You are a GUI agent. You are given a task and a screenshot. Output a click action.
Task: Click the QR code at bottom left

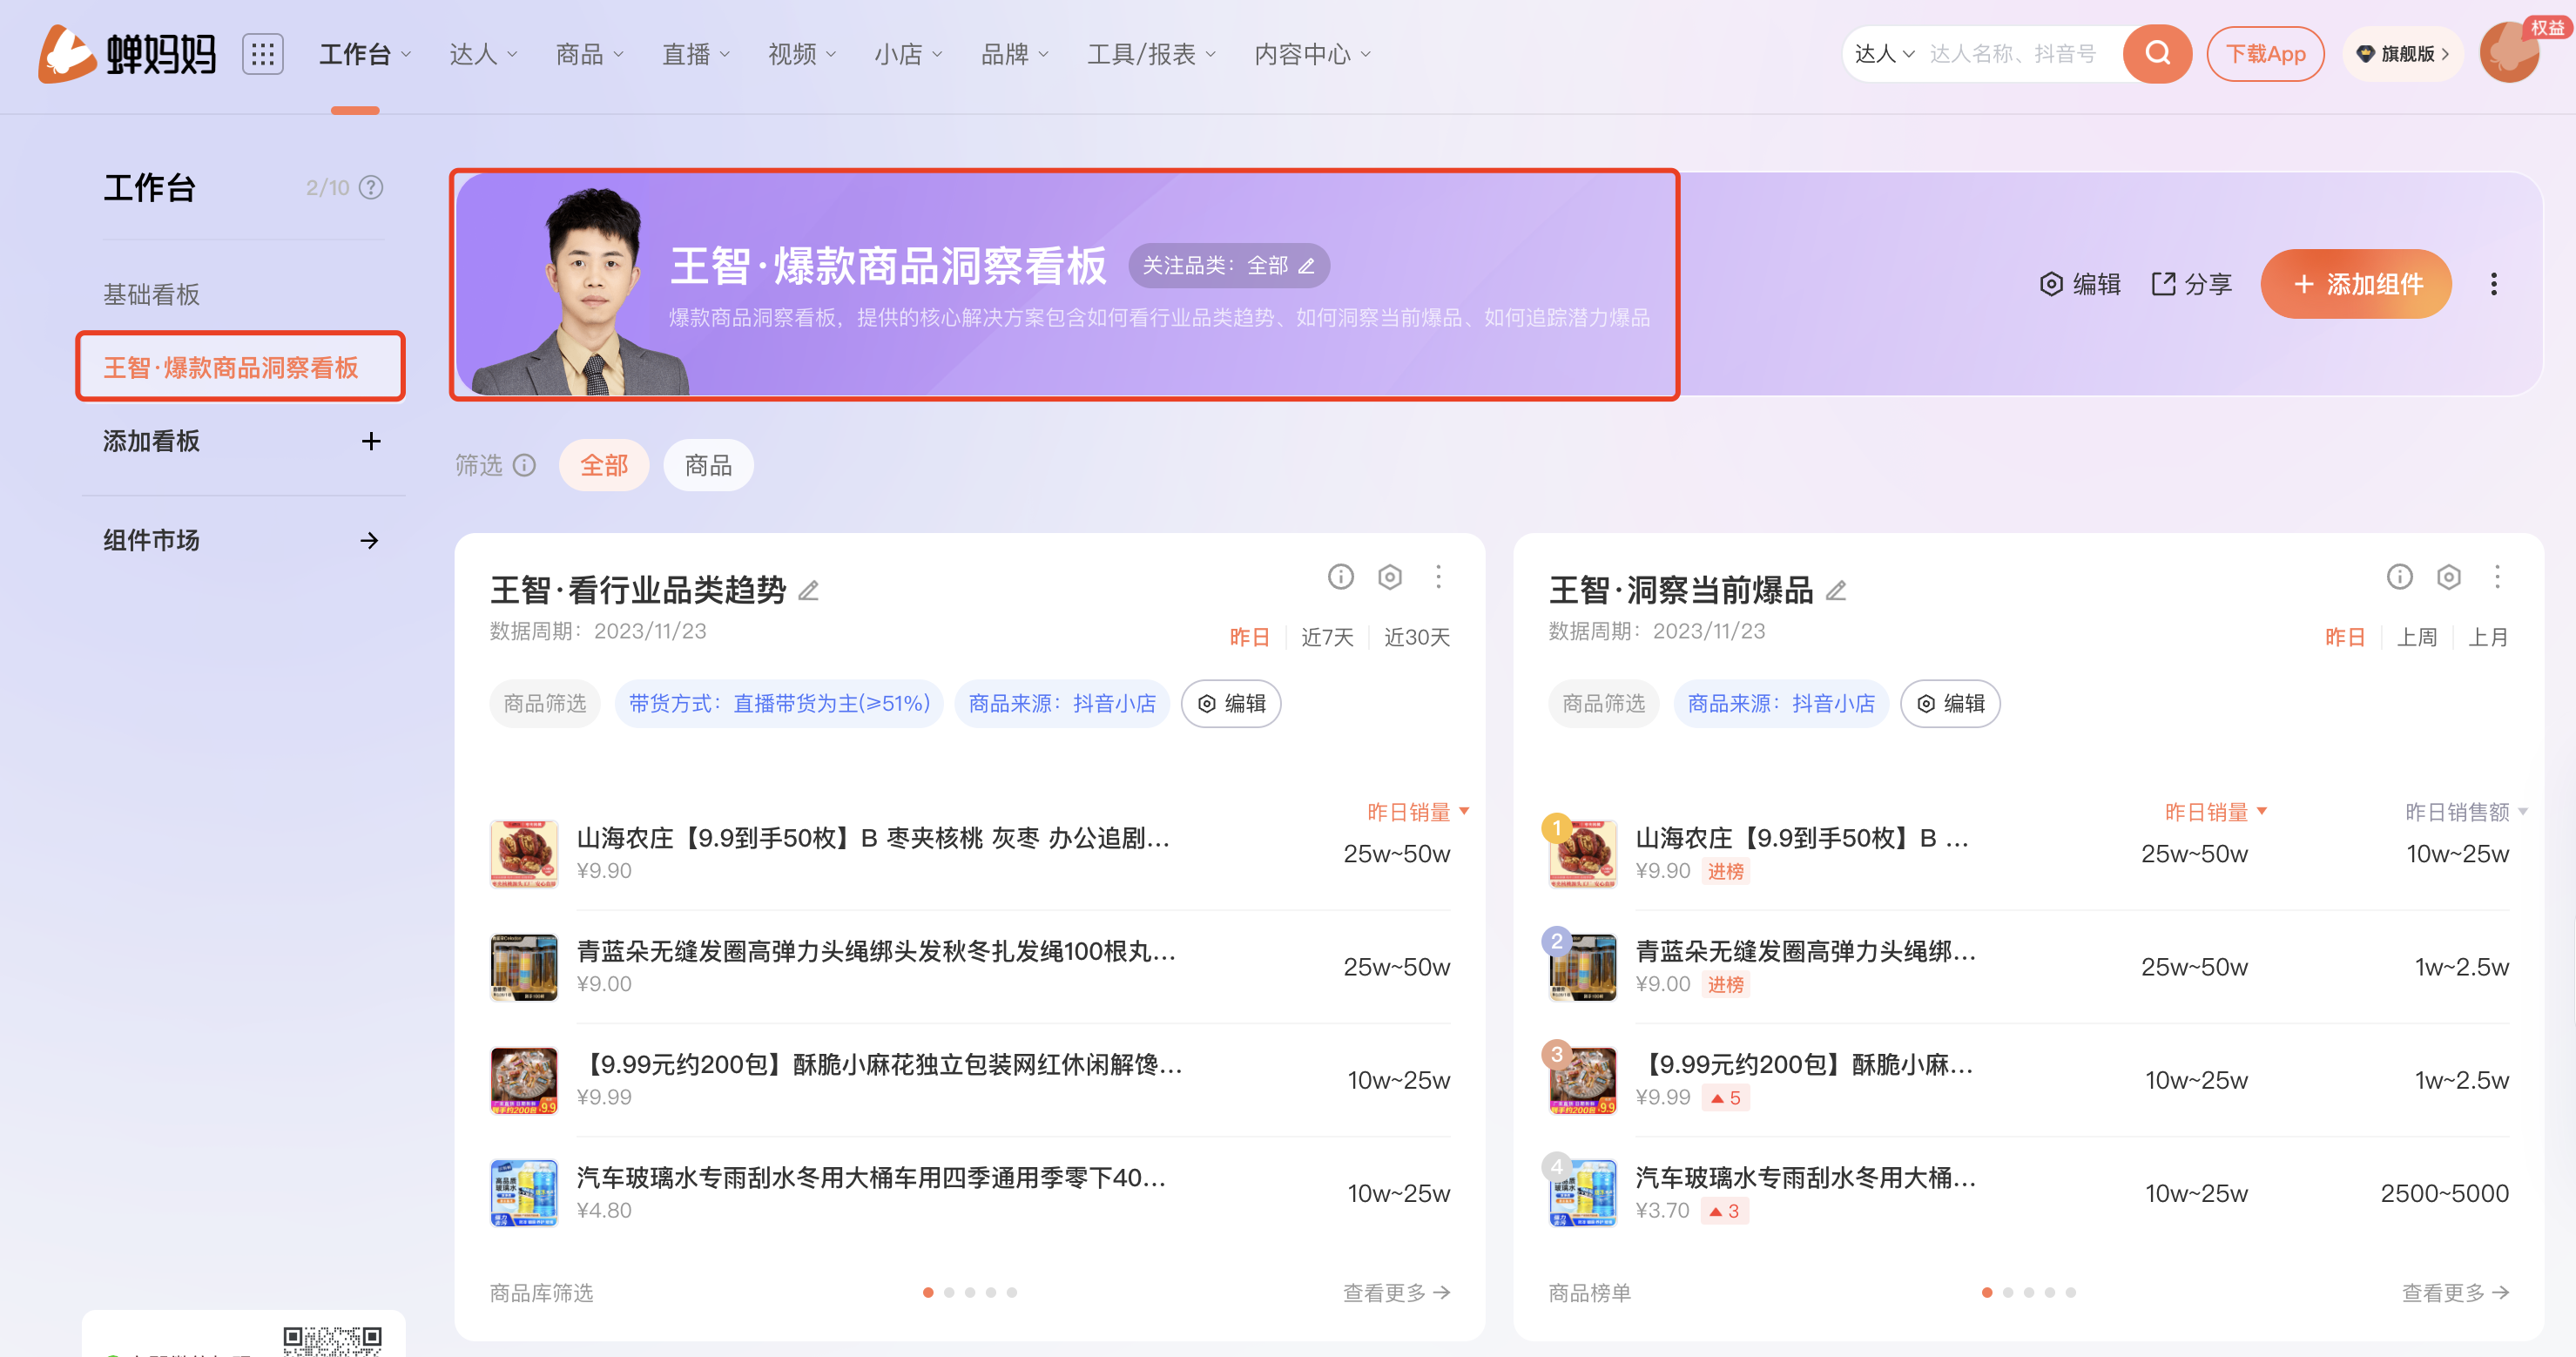click(332, 1341)
